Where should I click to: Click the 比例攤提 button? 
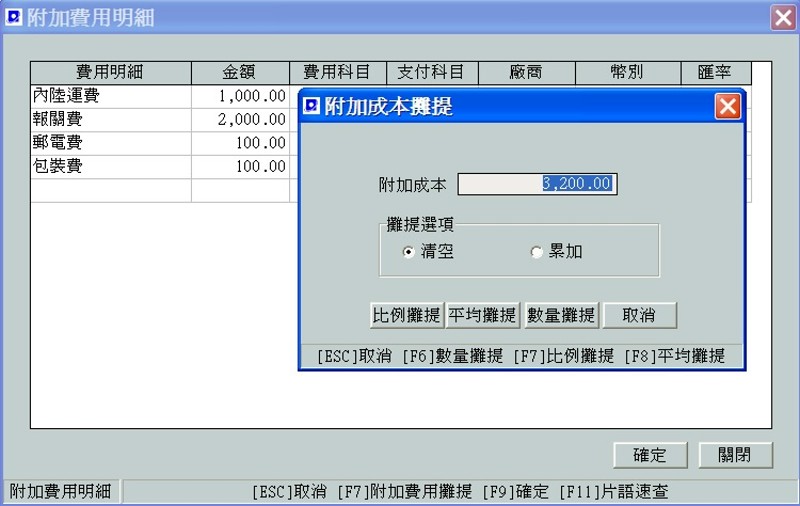[x=407, y=315]
